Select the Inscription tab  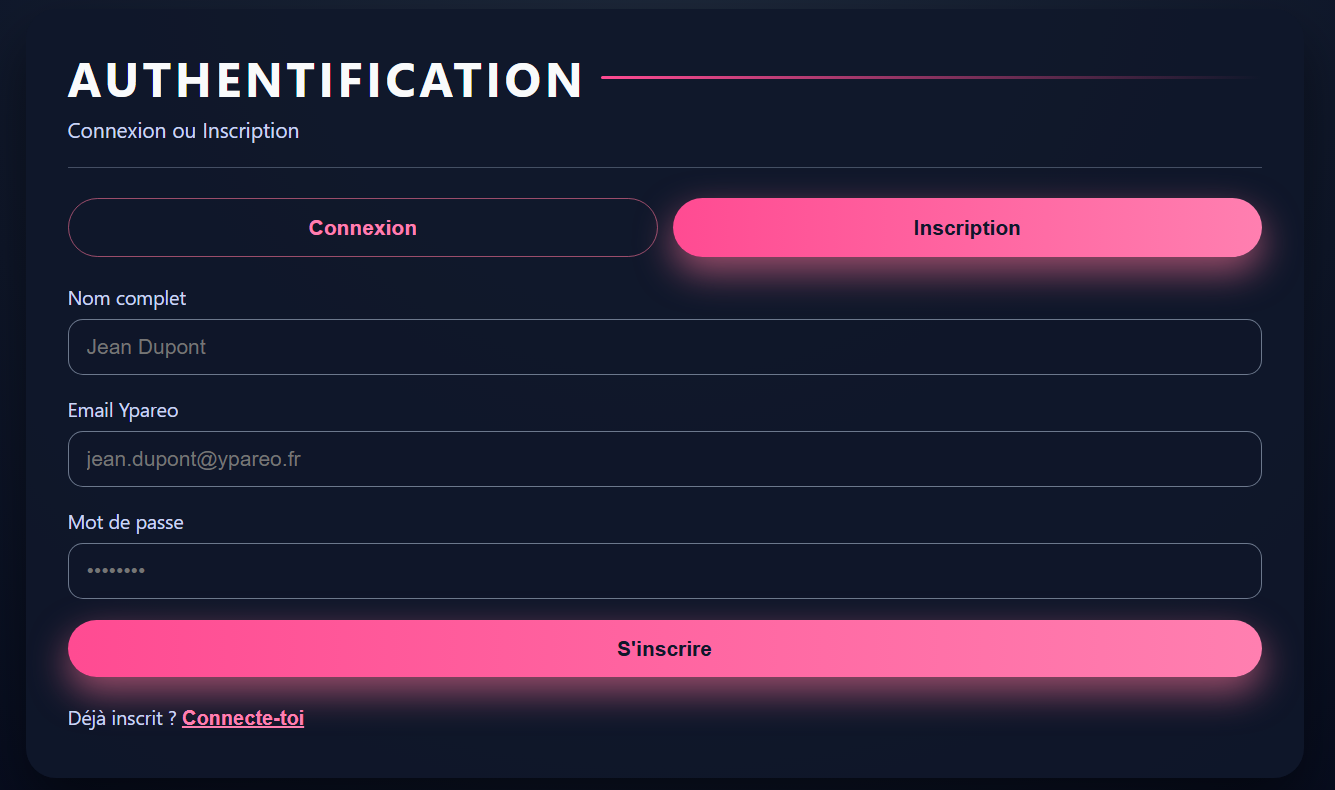[x=966, y=228]
